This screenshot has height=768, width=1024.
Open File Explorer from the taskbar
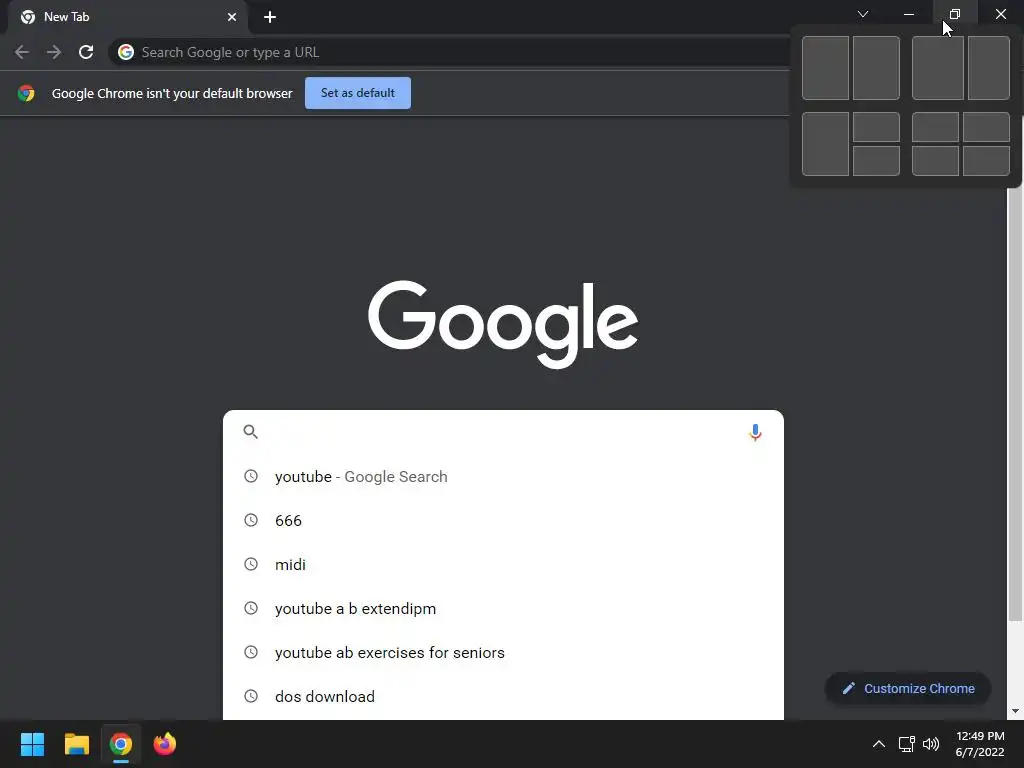pos(76,744)
